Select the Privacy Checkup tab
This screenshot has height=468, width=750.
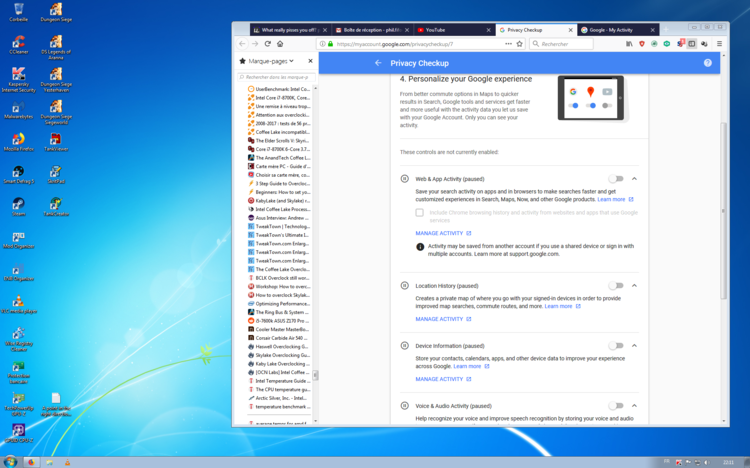tap(536, 30)
